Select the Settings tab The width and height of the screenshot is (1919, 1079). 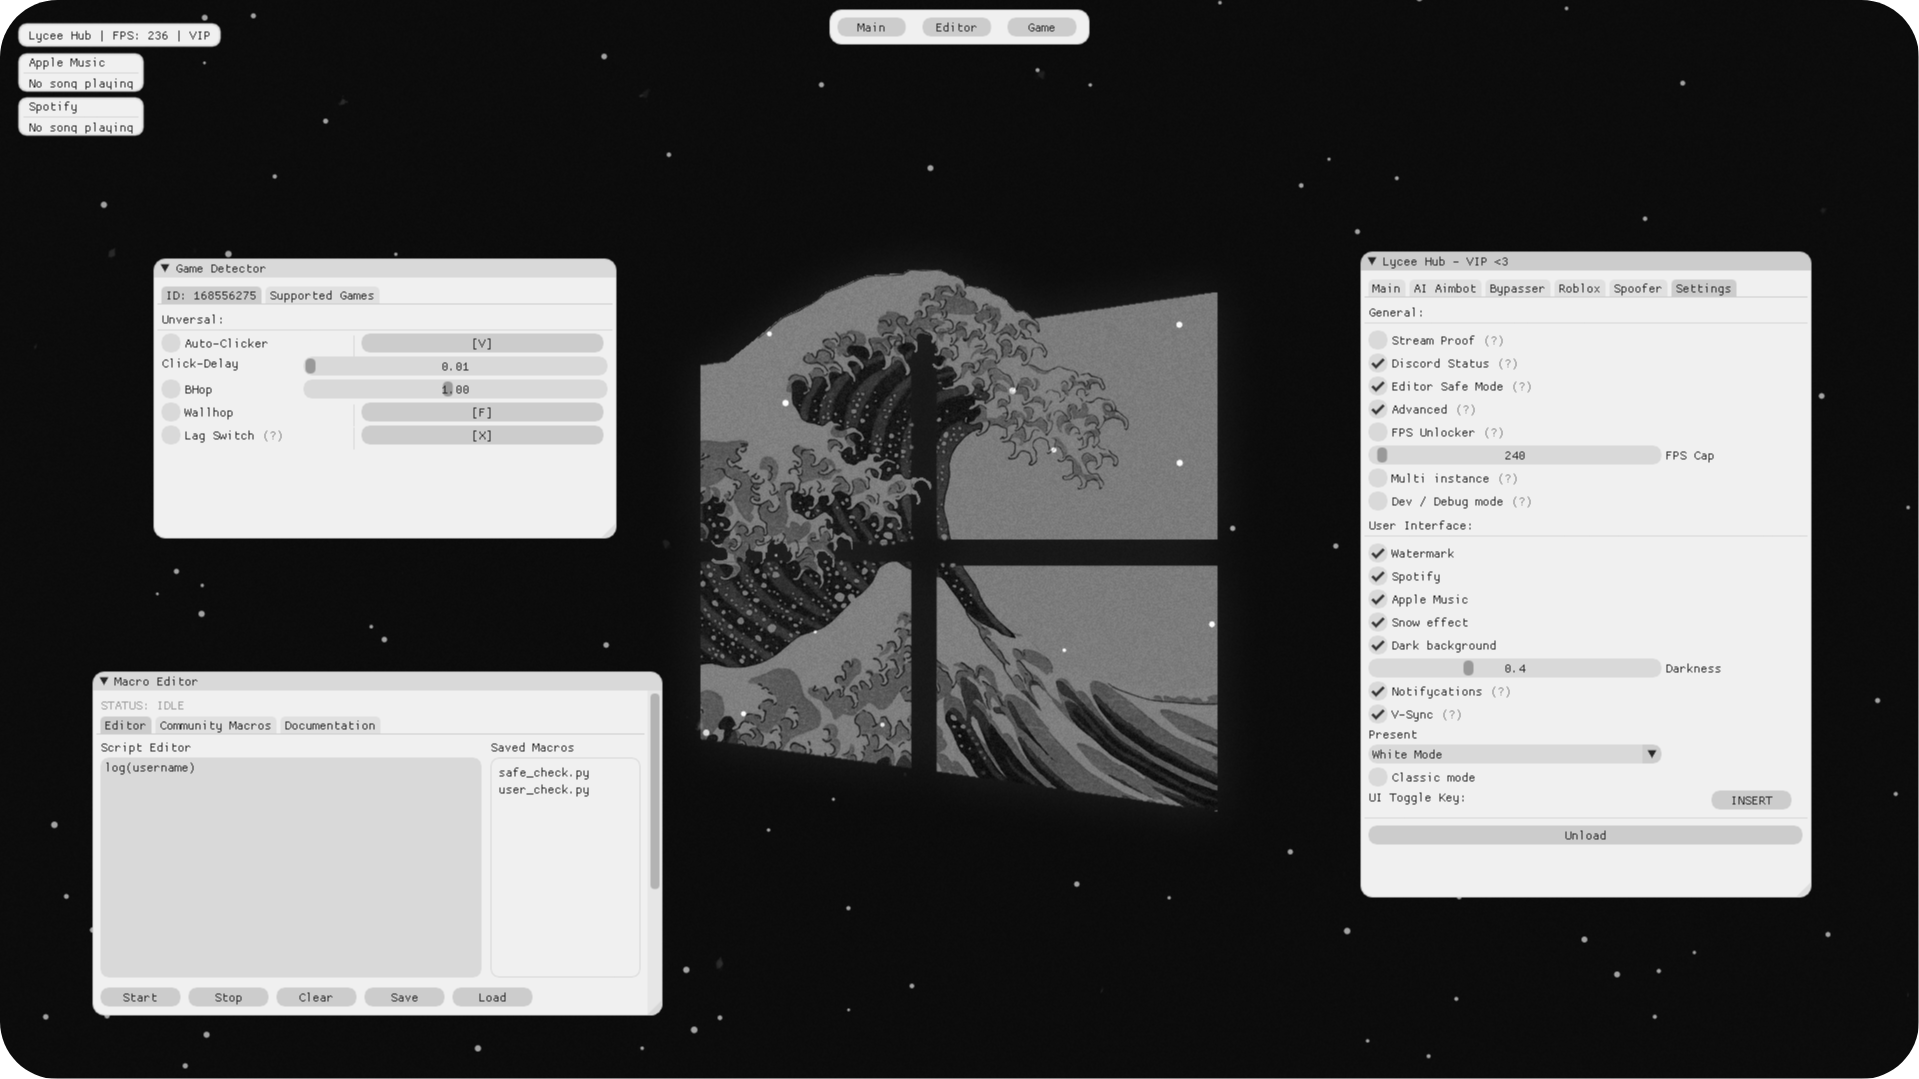click(1703, 288)
